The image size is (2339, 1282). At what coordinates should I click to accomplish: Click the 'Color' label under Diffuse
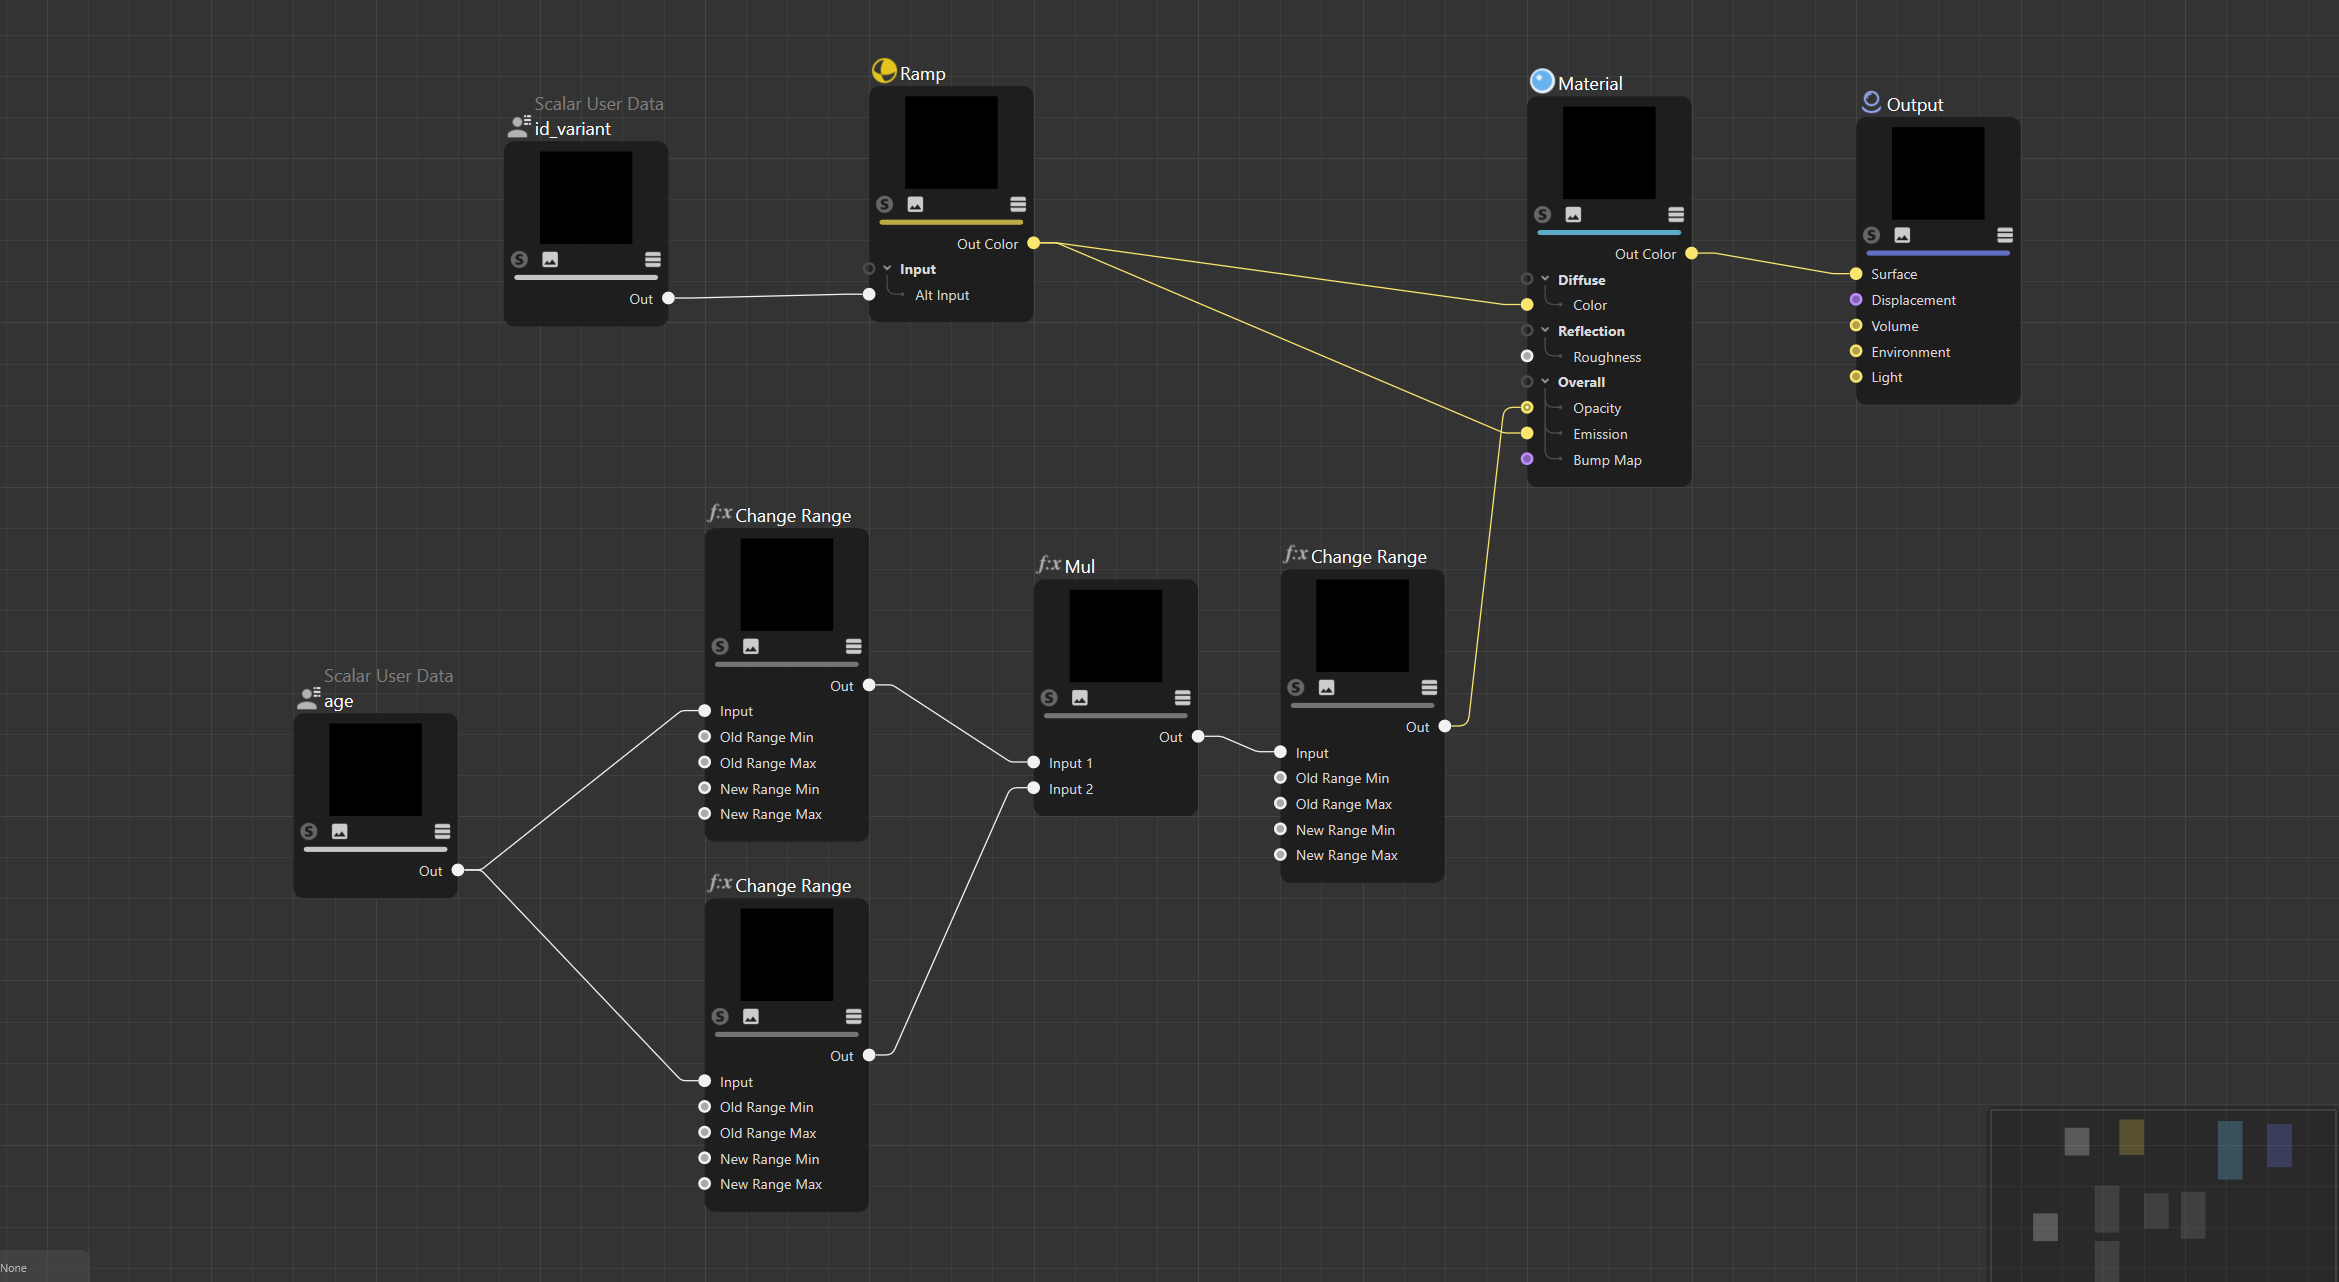point(1590,305)
